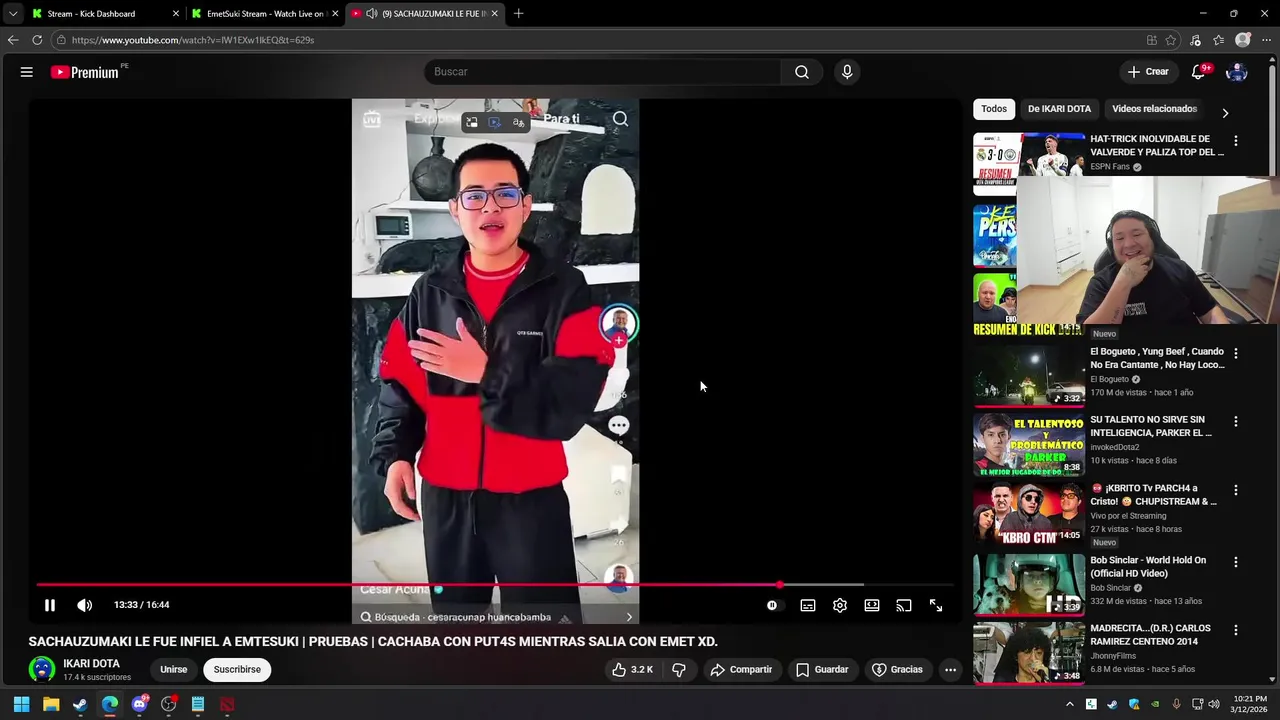
Task: Open OBS Studio from the taskbar
Action: click(169, 705)
